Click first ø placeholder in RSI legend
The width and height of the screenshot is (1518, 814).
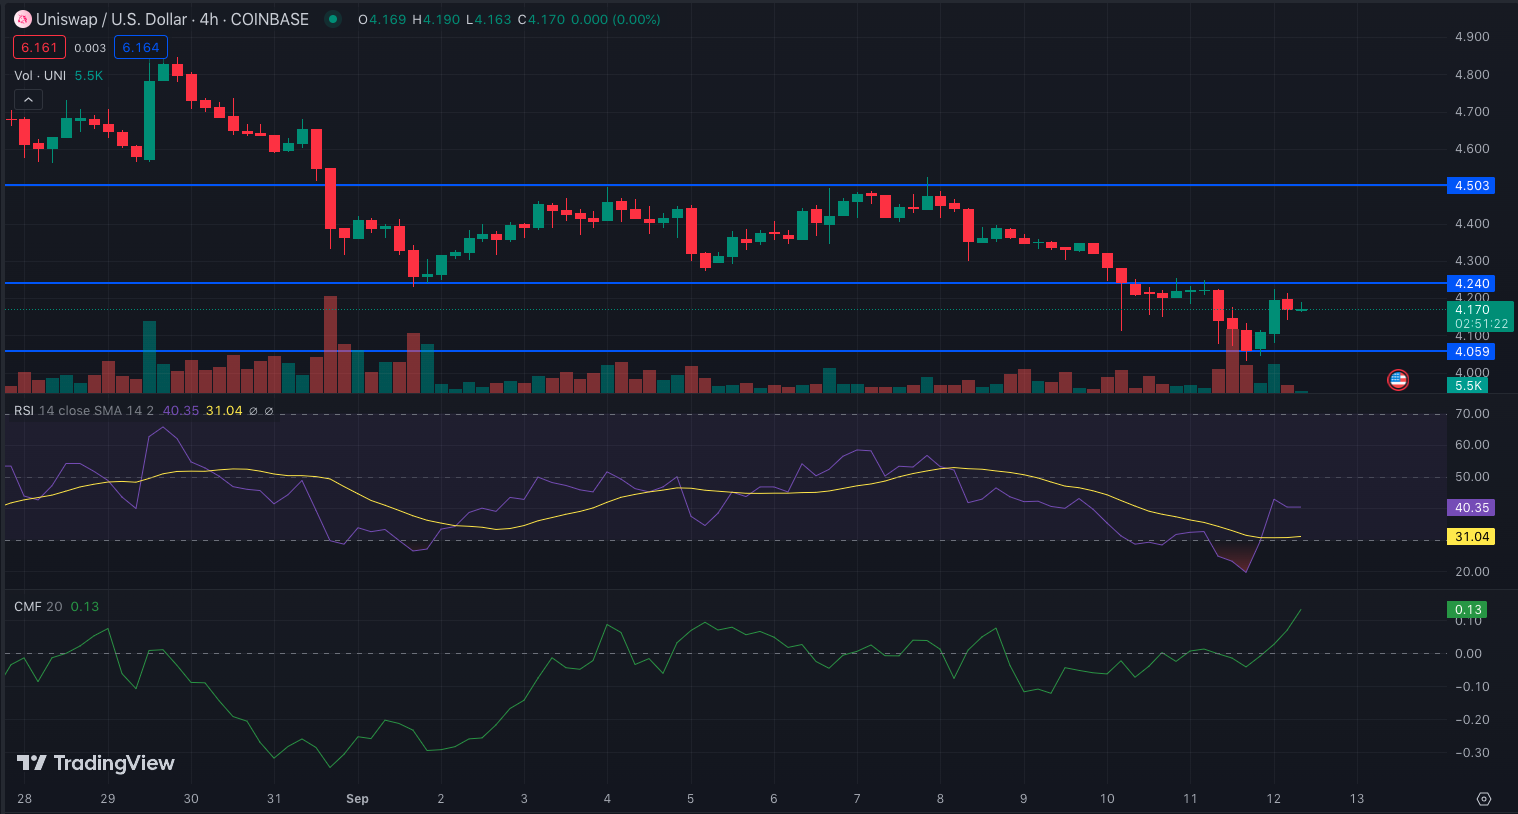click(253, 411)
